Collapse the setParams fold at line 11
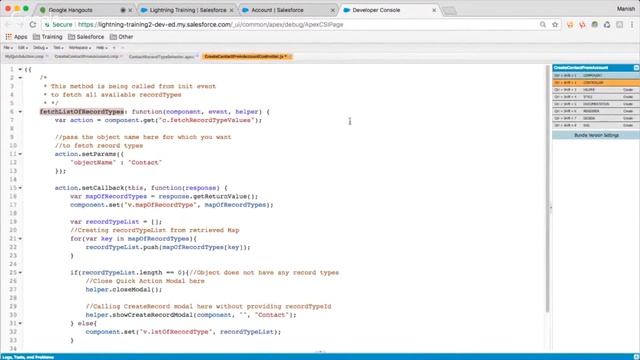This screenshot has width=640, height=360. click(20, 154)
